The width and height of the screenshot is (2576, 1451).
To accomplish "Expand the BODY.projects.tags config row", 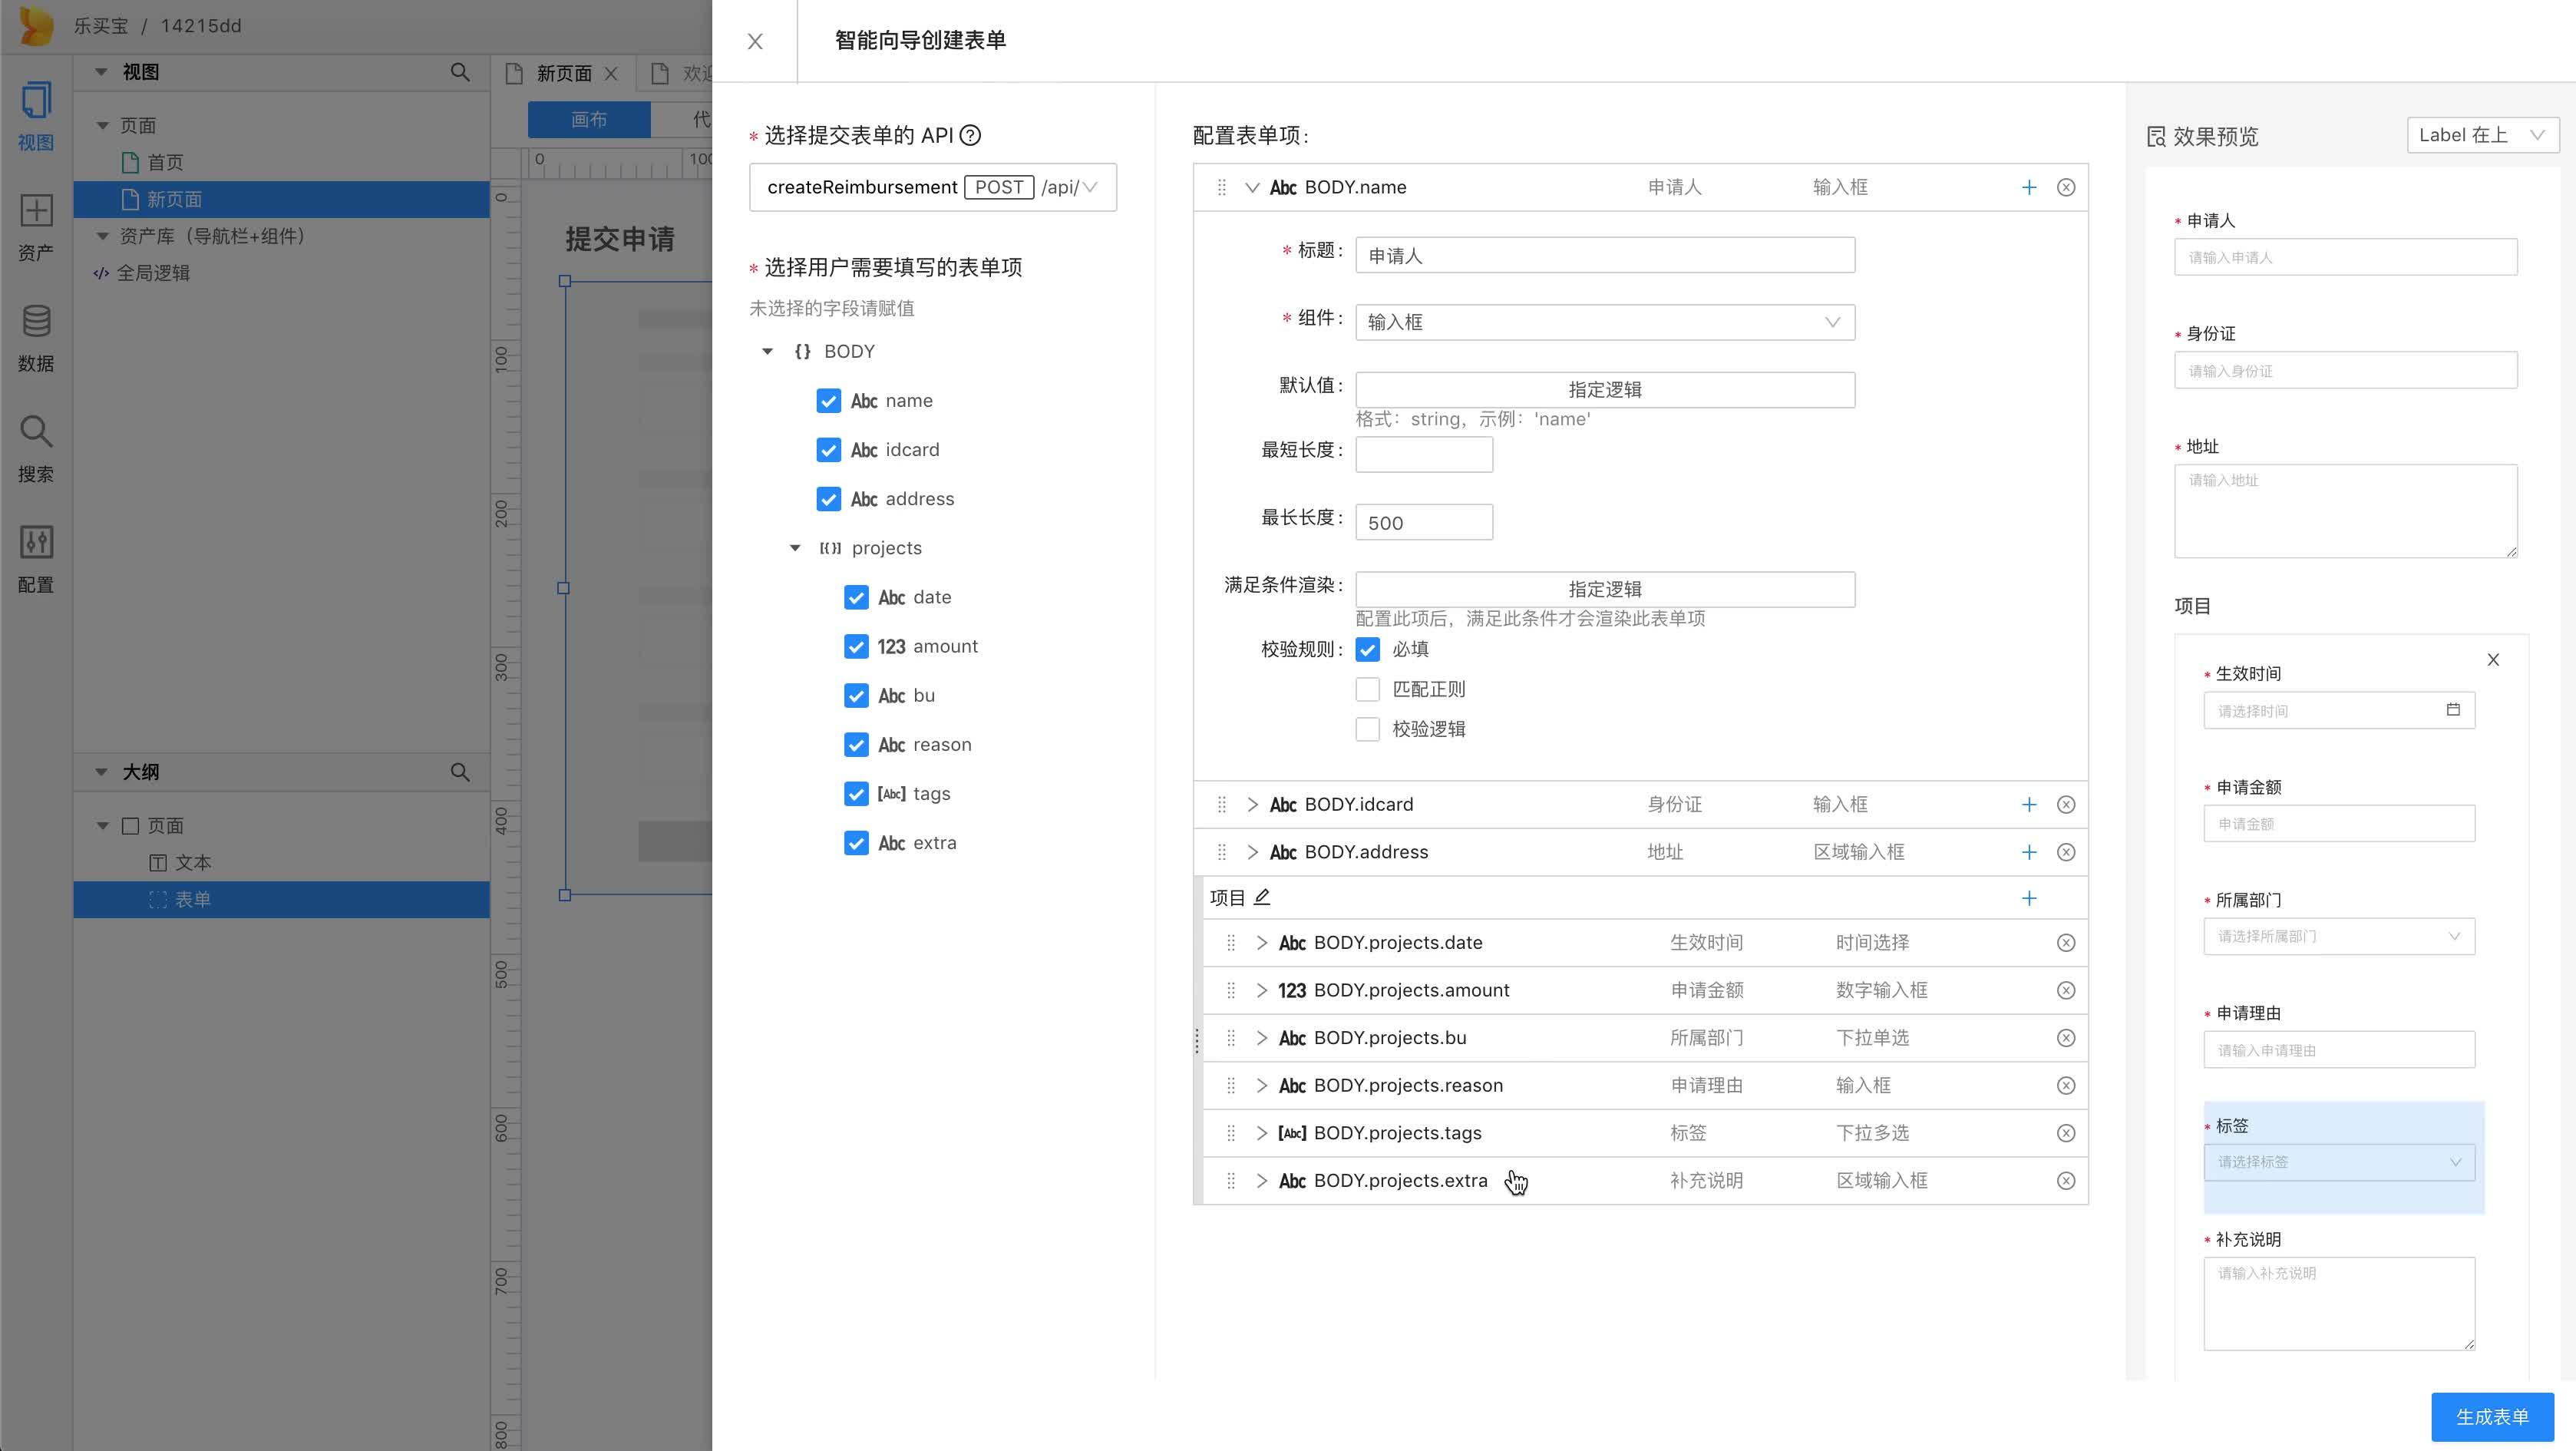I will 1261,1133.
